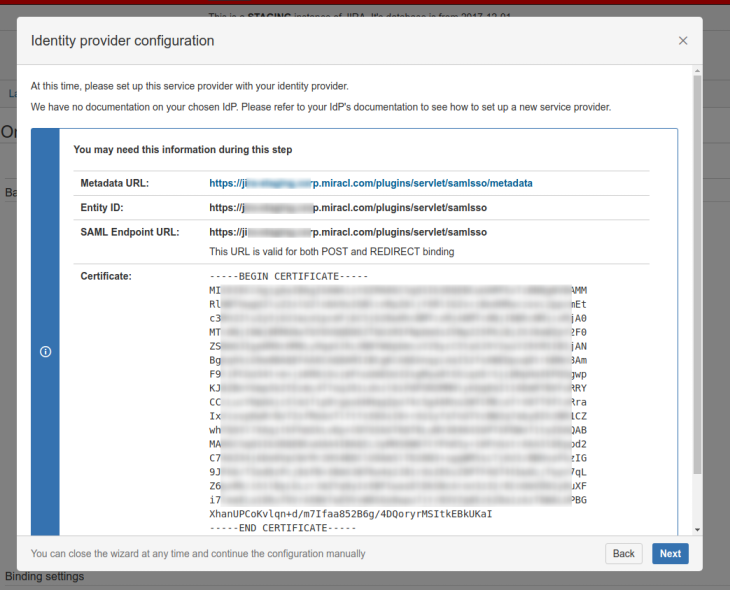730x590 pixels.
Task: Click the 'Certificate:' label
Action: pyautogui.click(x=106, y=276)
